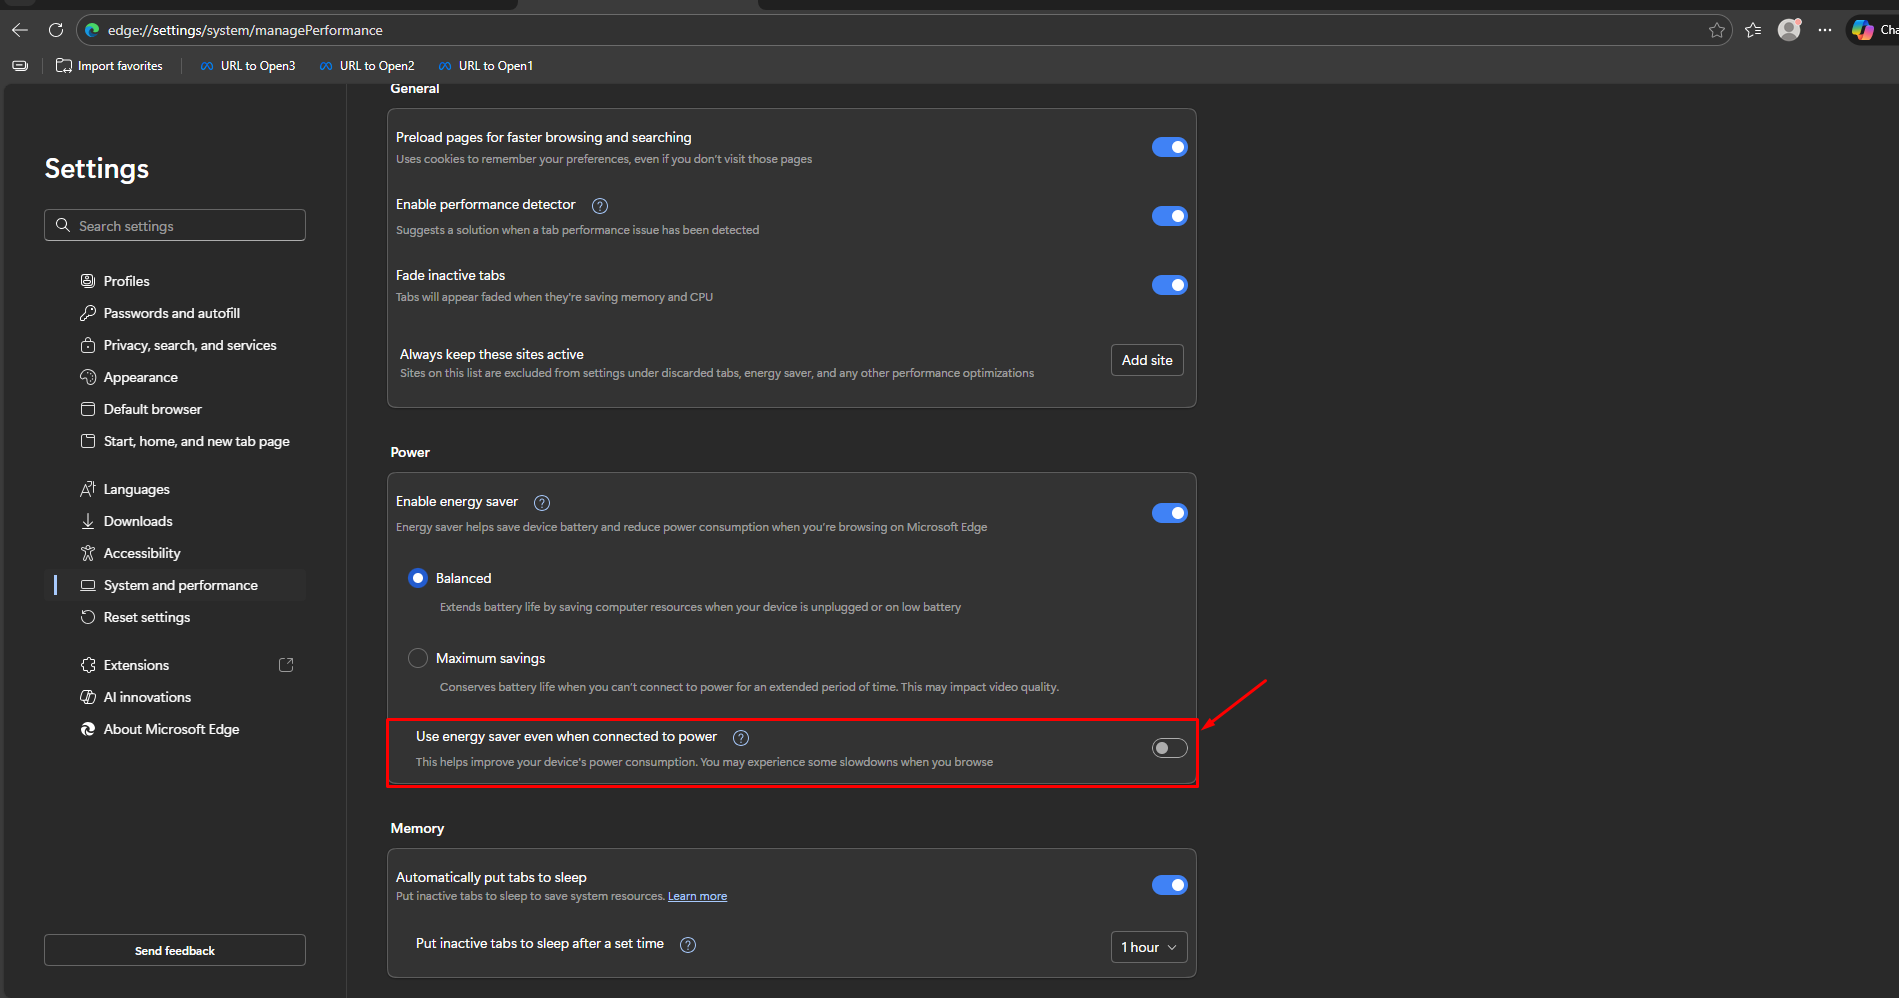Open the Learn more link

click(697, 896)
